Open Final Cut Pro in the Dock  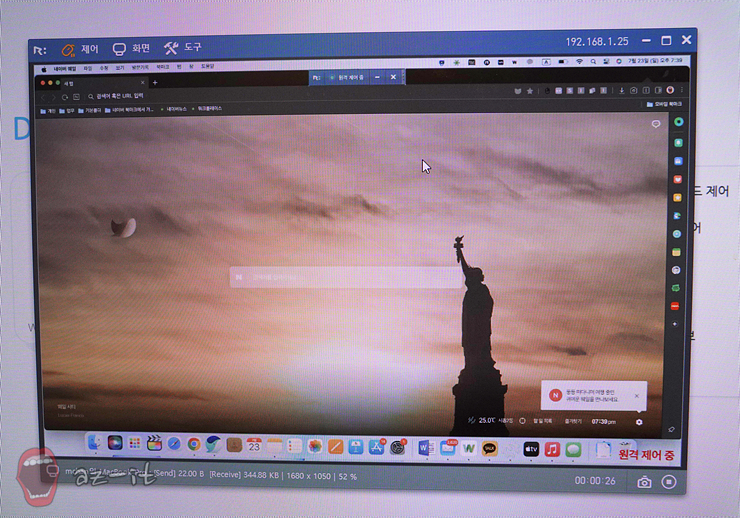click(x=154, y=443)
